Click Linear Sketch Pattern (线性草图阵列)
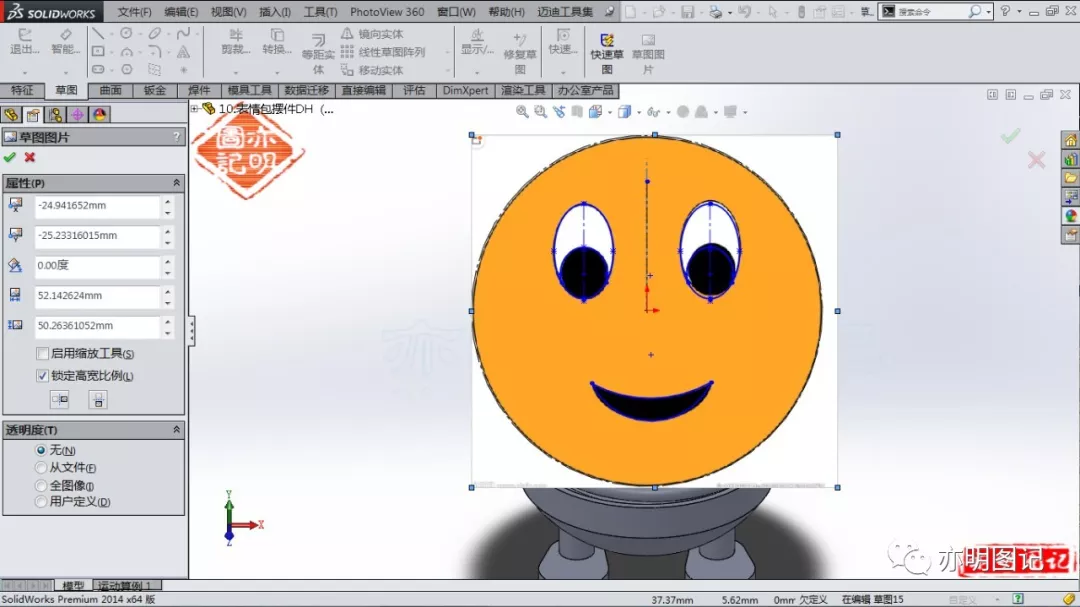Image resolution: width=1080 pixels, height=607 pixels. [383, 52]
